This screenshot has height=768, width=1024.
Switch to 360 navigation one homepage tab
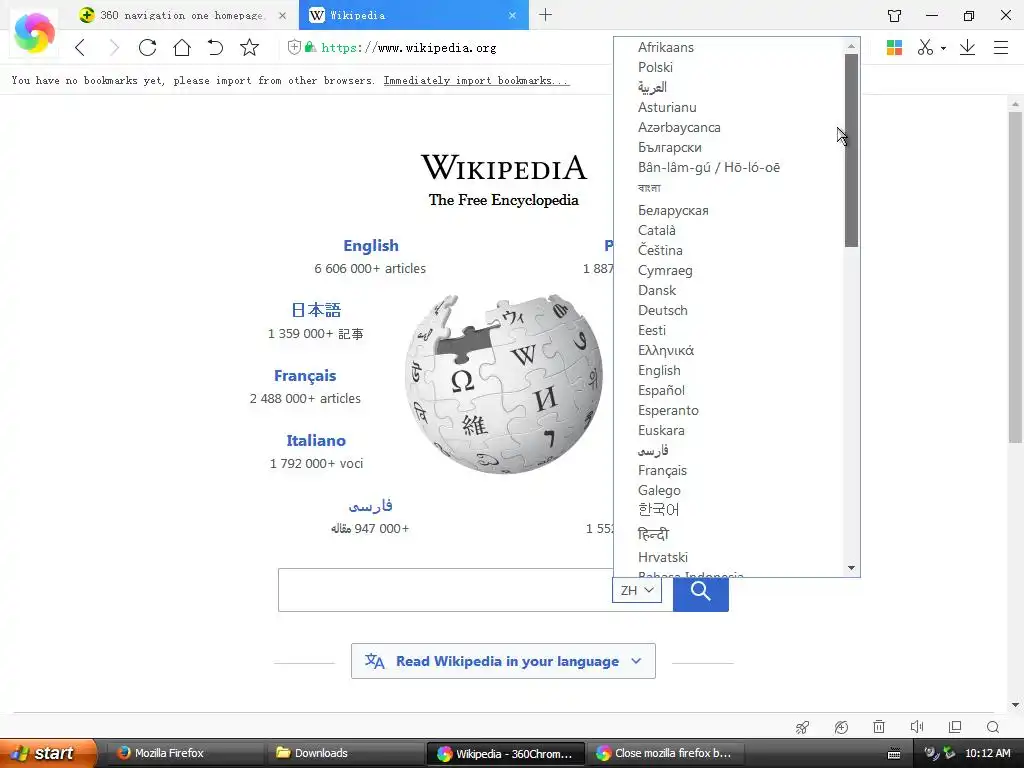(x=182, y=15)
